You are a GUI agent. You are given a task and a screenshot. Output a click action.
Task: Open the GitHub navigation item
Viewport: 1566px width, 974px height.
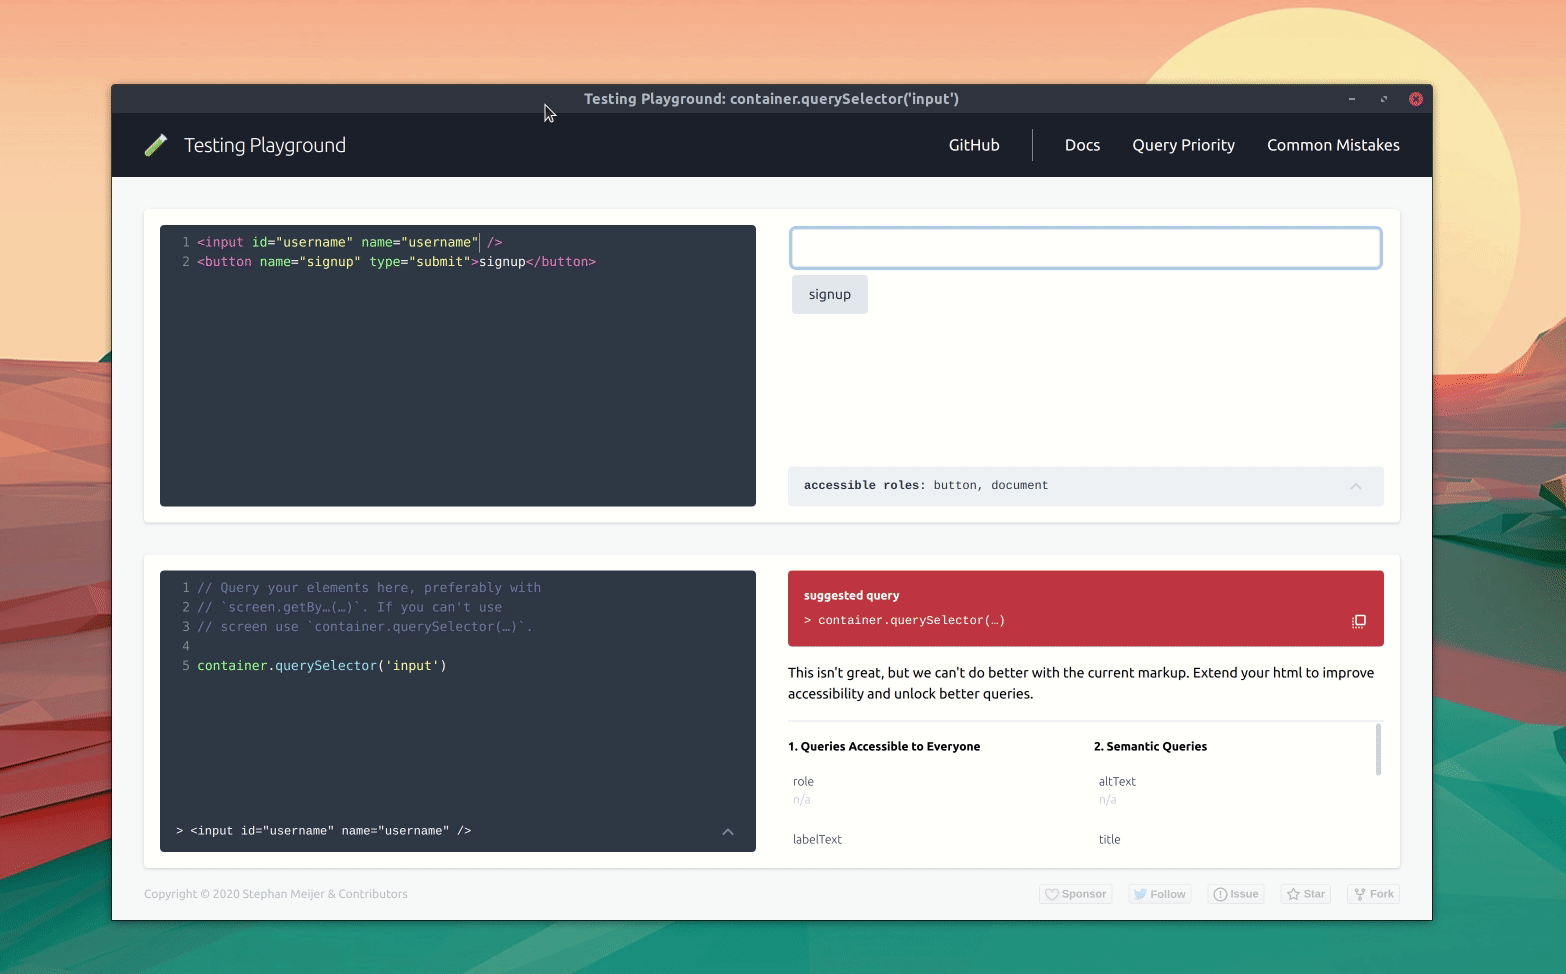973,144
